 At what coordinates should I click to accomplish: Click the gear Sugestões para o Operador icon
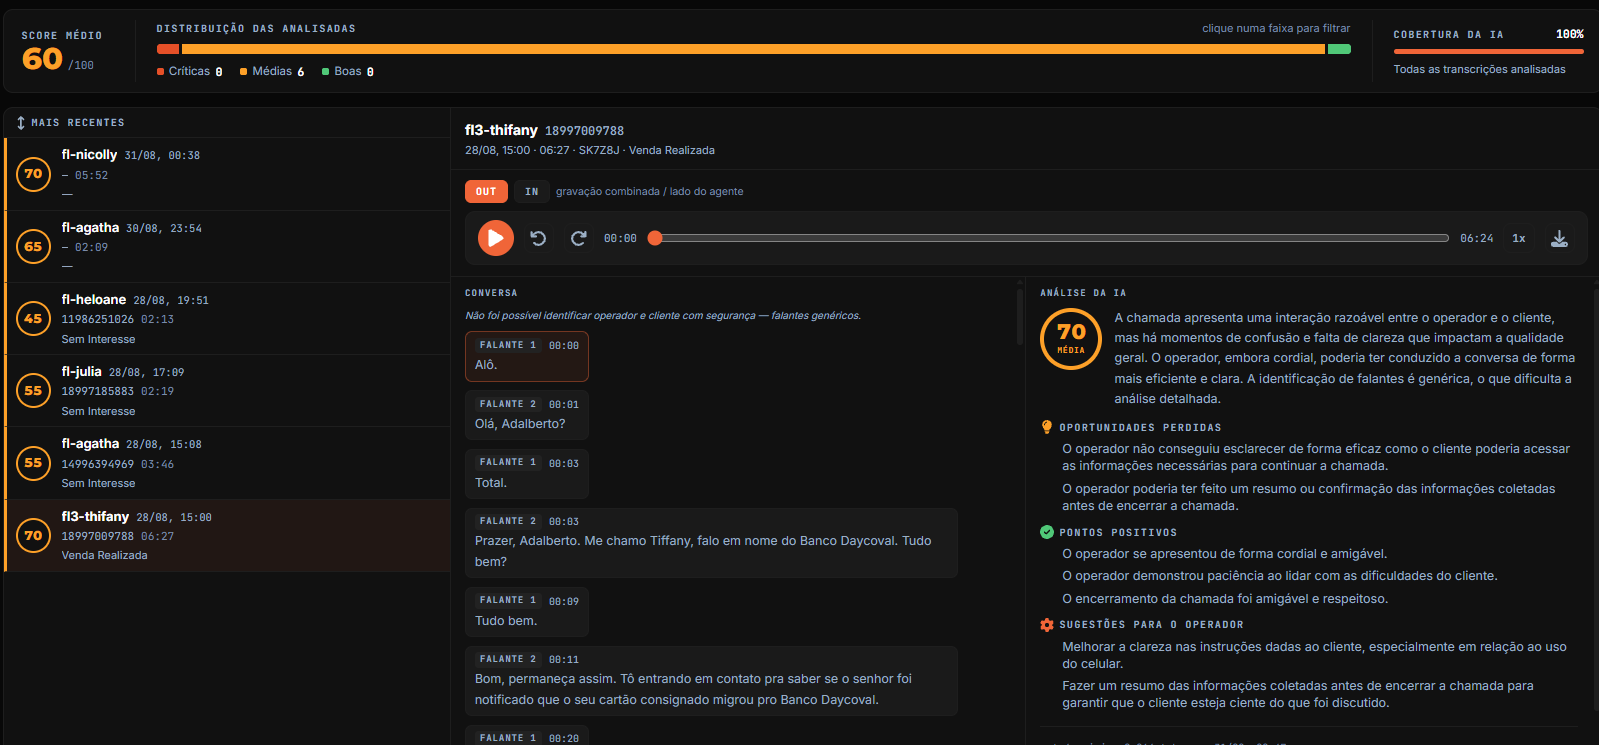(1047, 625)
